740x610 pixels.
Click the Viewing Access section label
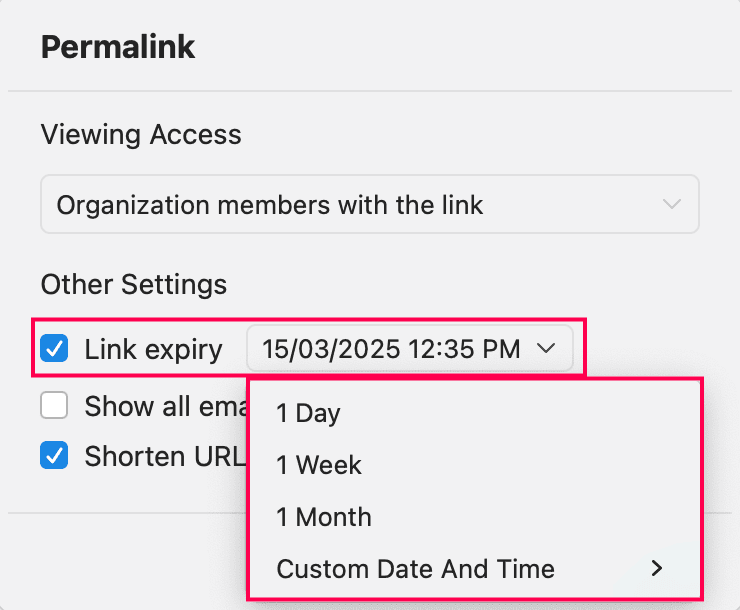point(141,134)
